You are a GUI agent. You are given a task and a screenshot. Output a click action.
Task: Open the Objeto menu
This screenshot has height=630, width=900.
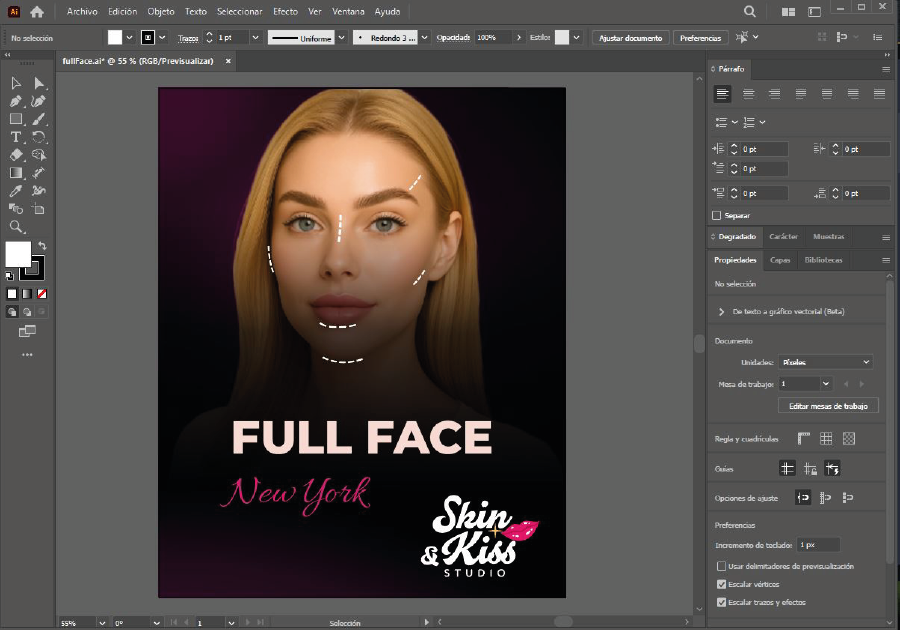161,11
